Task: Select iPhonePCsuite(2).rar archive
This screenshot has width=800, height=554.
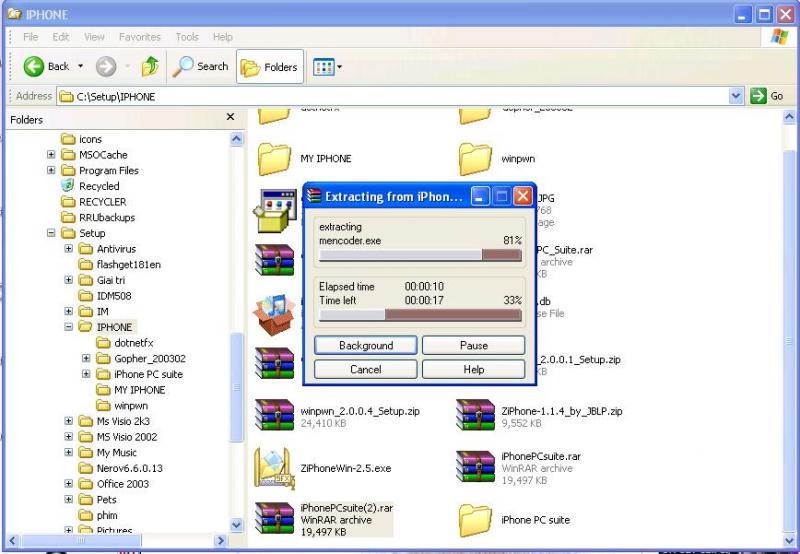Action: tap(274, 519)
